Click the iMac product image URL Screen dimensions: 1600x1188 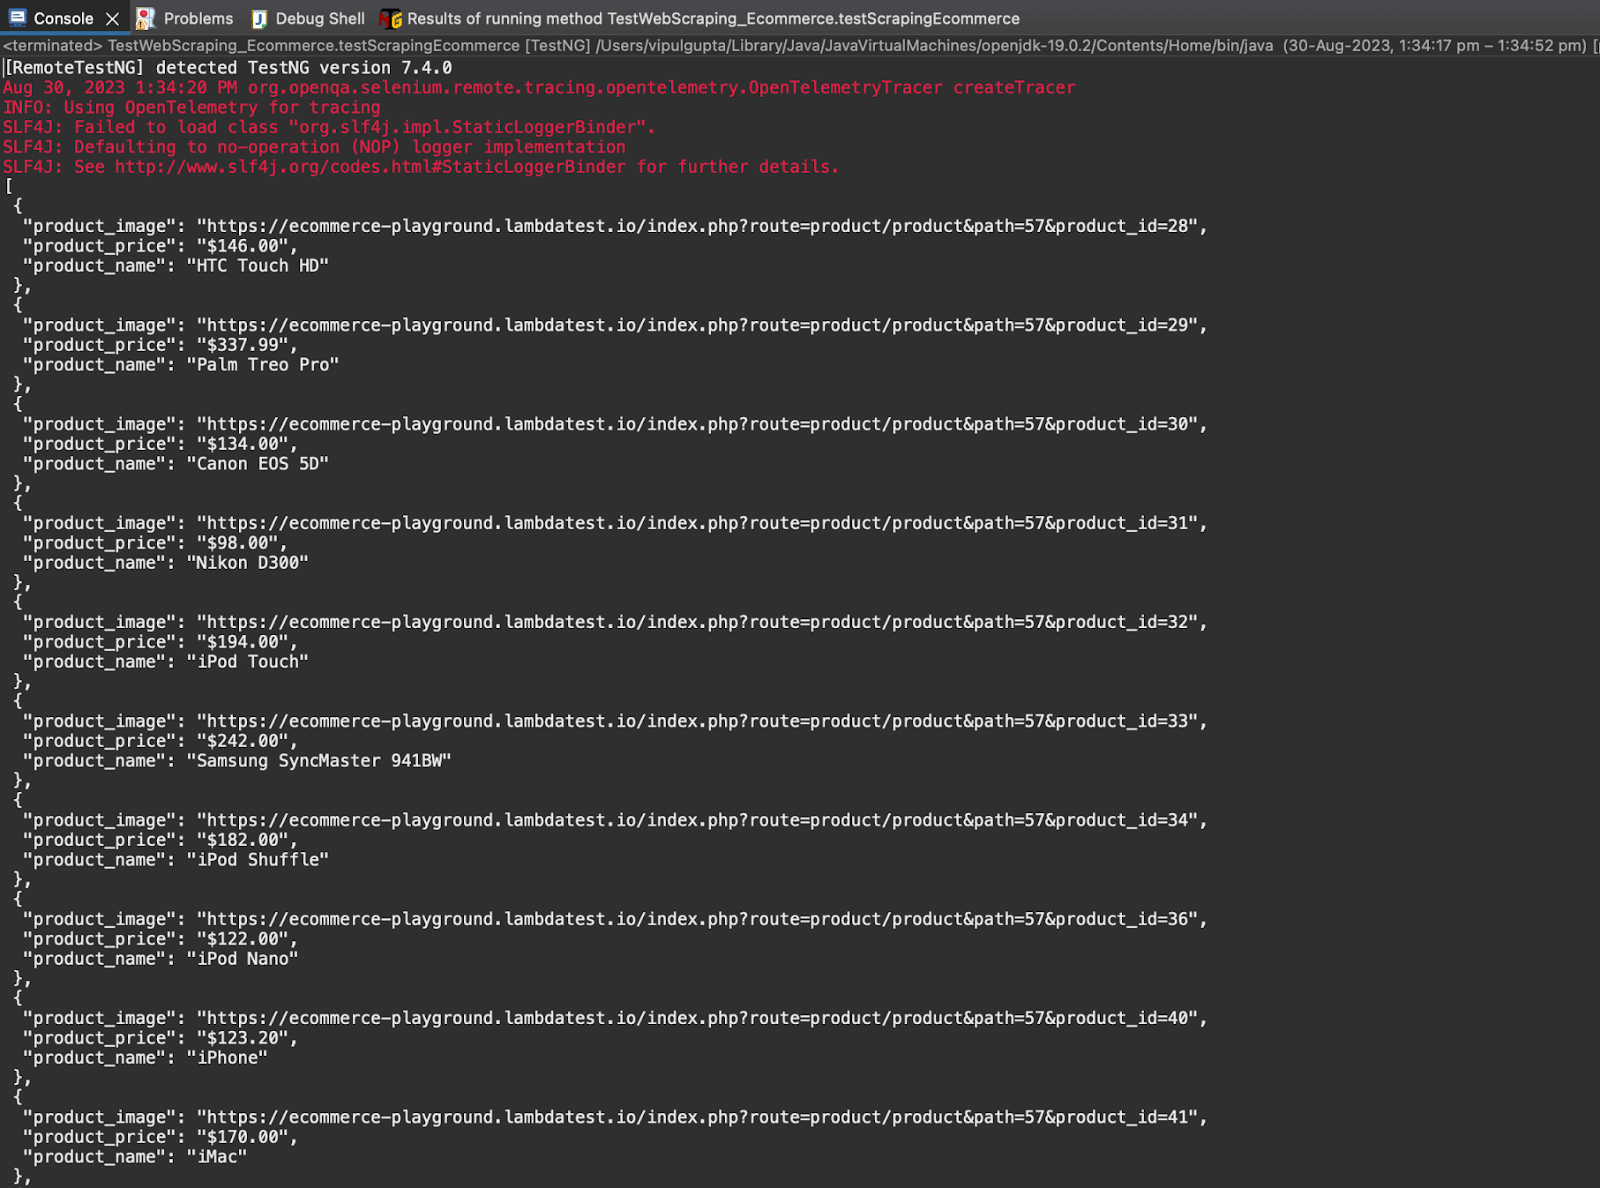coord(700,1117)
